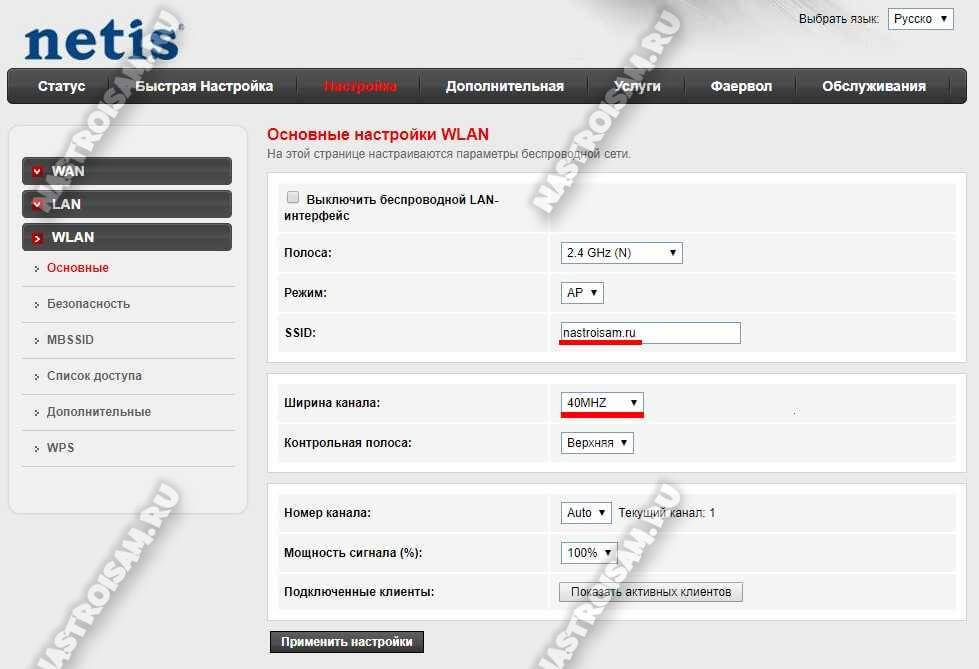Select the MBSSID sidebar item
Image resolution: width=979 pixels, height=669 pixels.
coord(70,340)
